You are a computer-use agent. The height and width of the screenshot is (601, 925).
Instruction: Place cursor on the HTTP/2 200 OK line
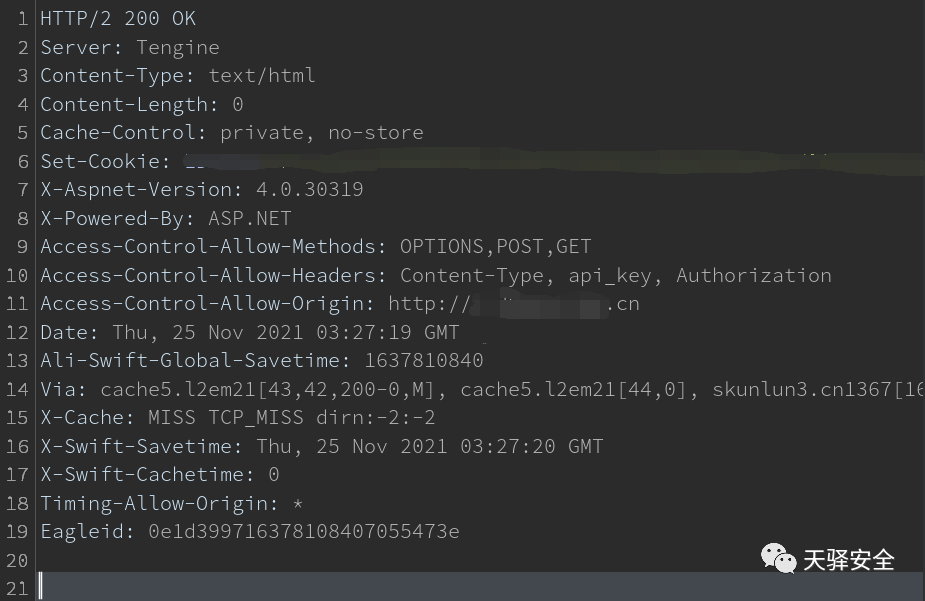pyautogui.click(x=118, y=19)
